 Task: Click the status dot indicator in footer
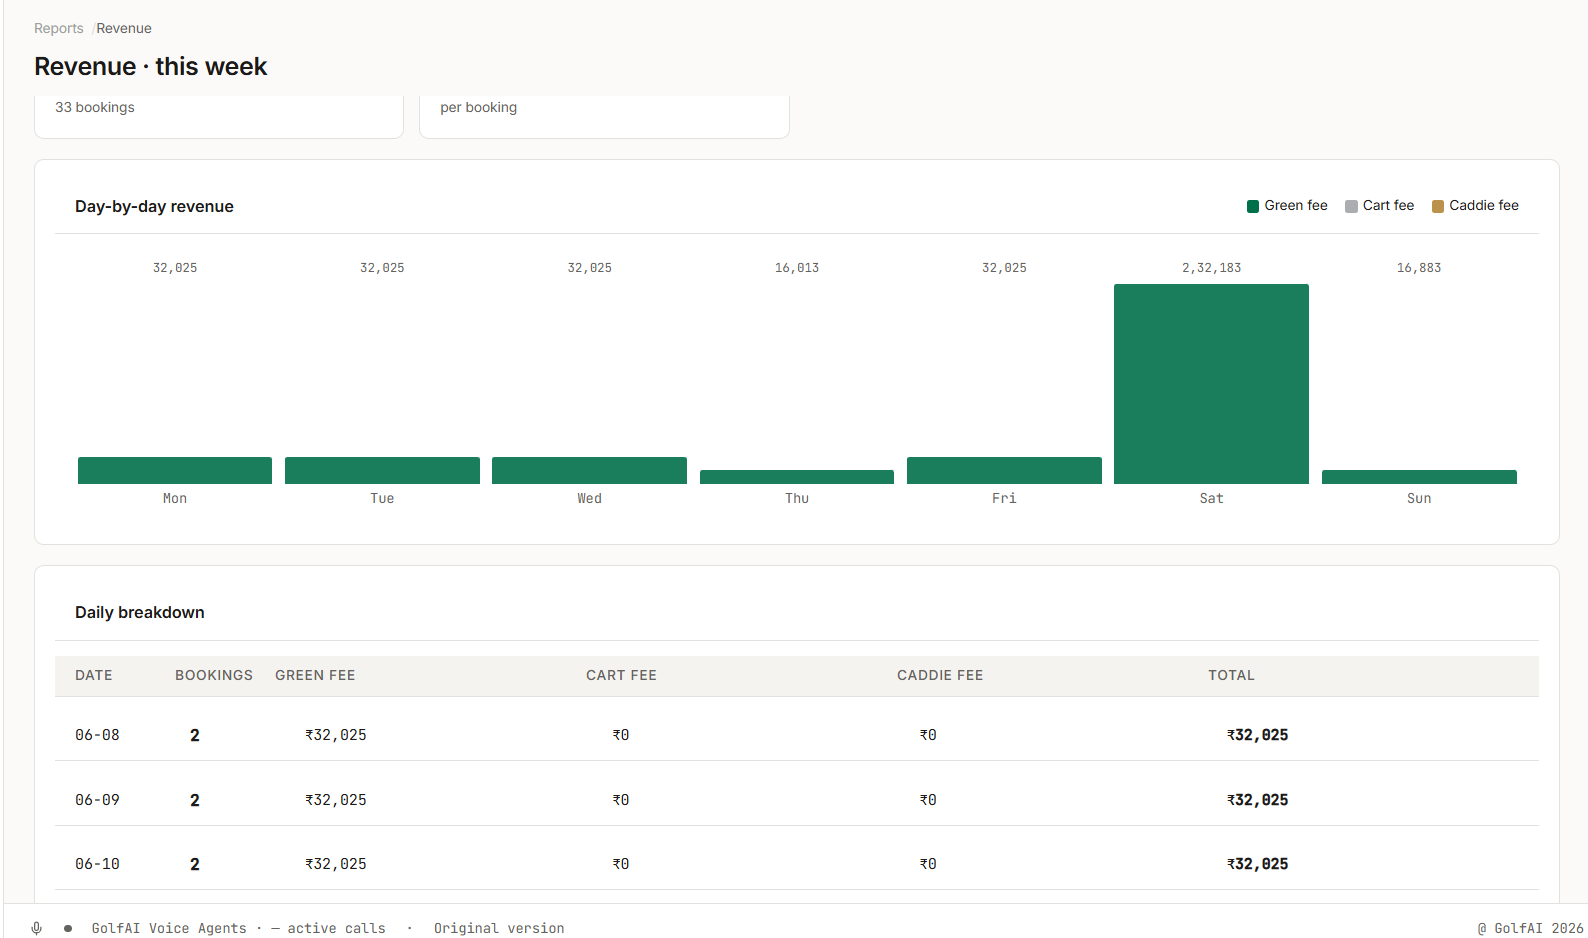click(68, 928)
